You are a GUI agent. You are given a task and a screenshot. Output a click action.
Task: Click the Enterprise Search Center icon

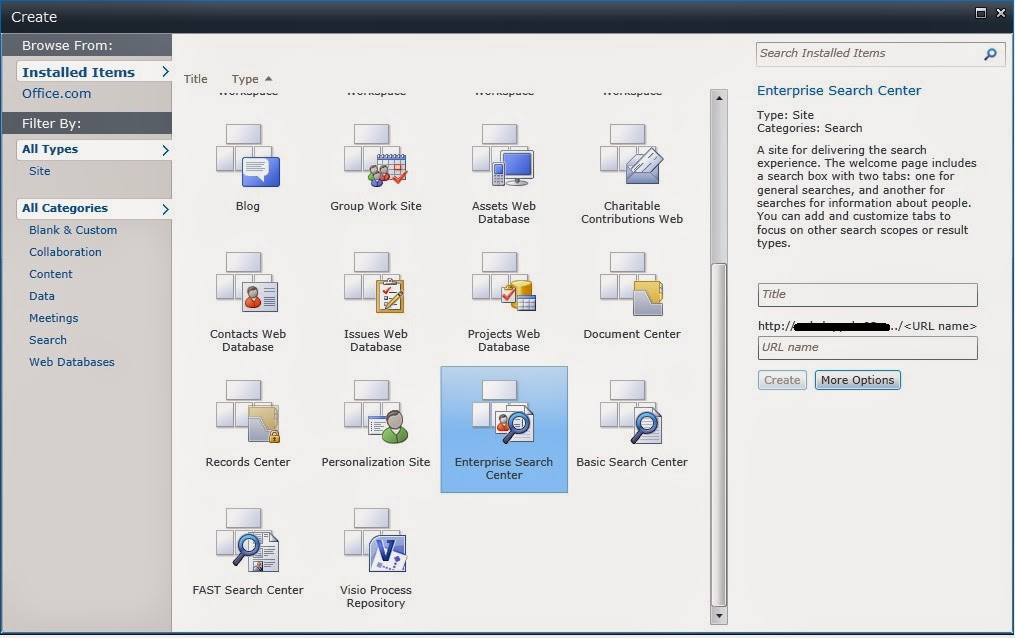click(x=504, y=412)
